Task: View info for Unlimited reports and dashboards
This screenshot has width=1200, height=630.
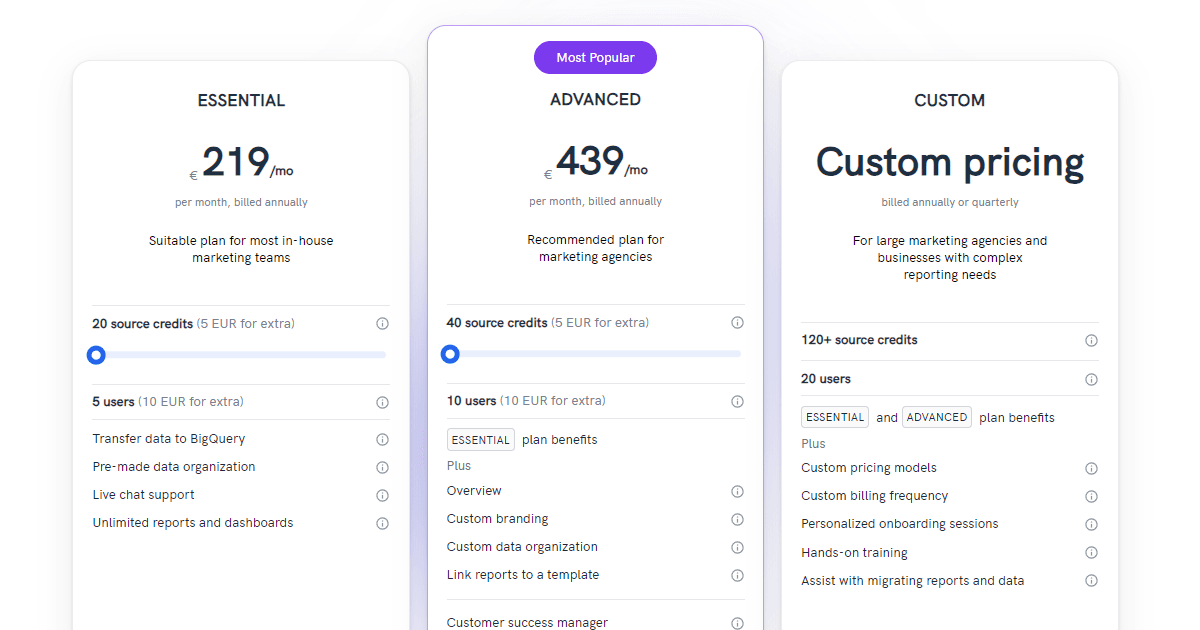Action: tap(382, 523)
